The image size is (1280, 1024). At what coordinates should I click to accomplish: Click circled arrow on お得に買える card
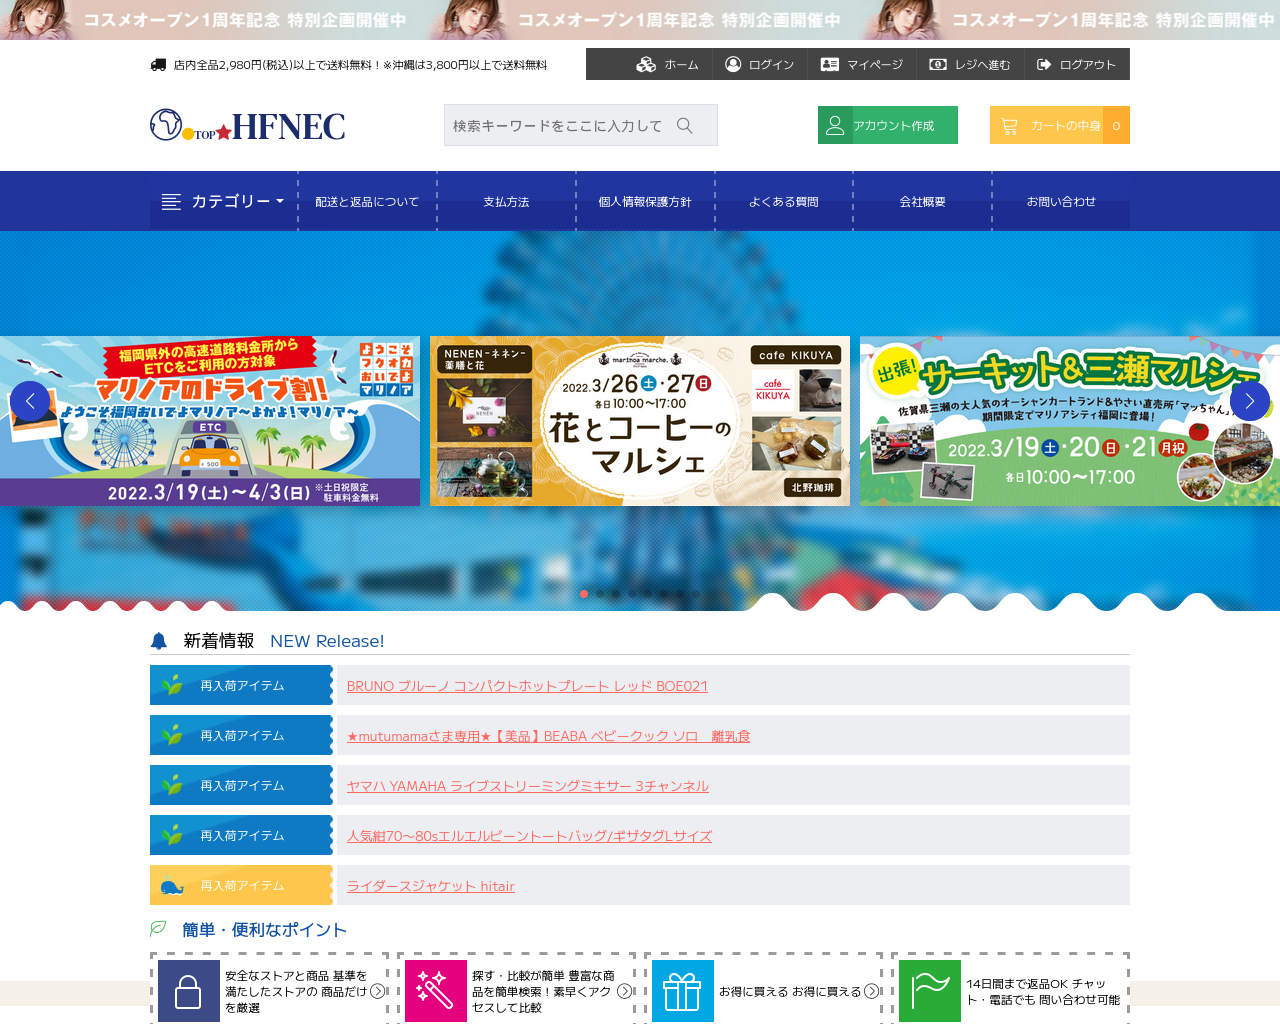tap(872, 991)
